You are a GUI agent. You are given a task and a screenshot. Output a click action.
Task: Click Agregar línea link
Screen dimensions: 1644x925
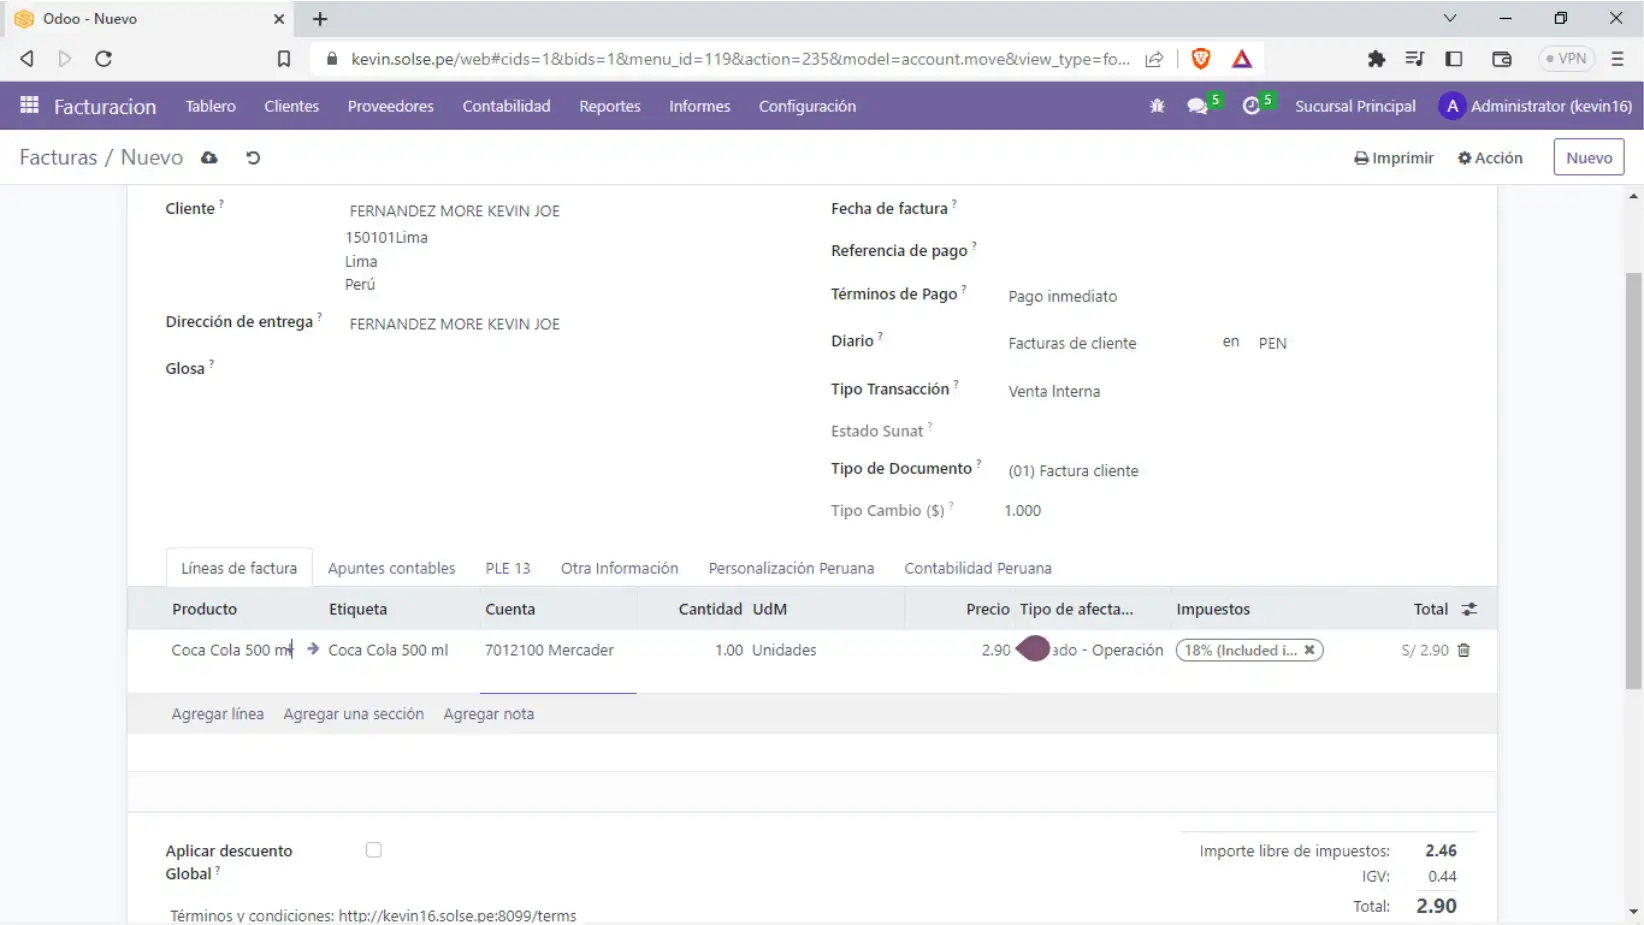(217, 714)
